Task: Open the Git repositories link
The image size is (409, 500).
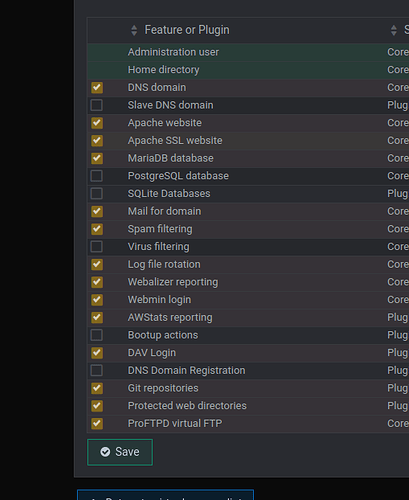Action: point(163,388)
